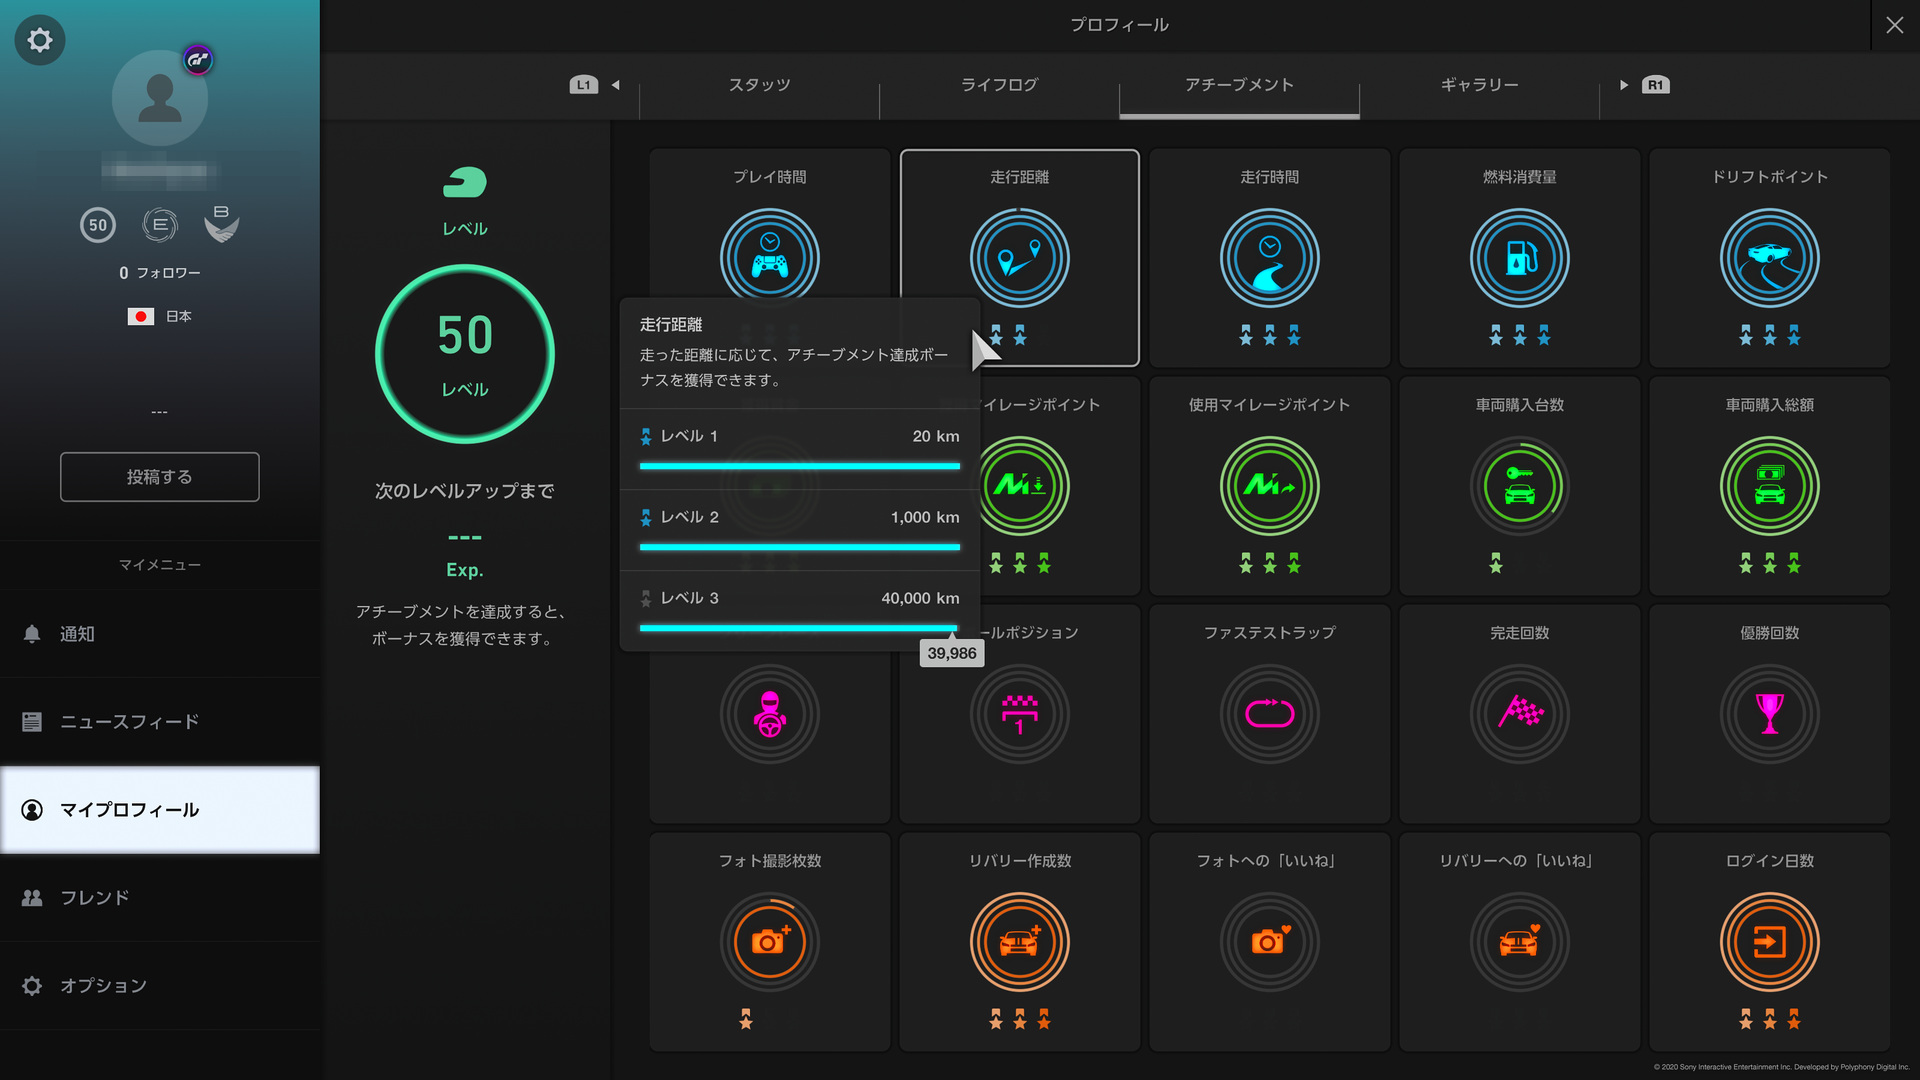
Task: Click the 39,986 progress value tooltip
Action: [952, 653]
